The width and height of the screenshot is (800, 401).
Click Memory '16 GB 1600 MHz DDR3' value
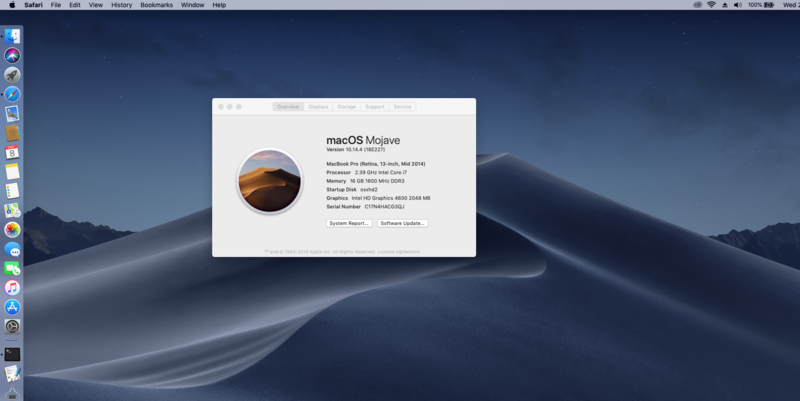377,181
